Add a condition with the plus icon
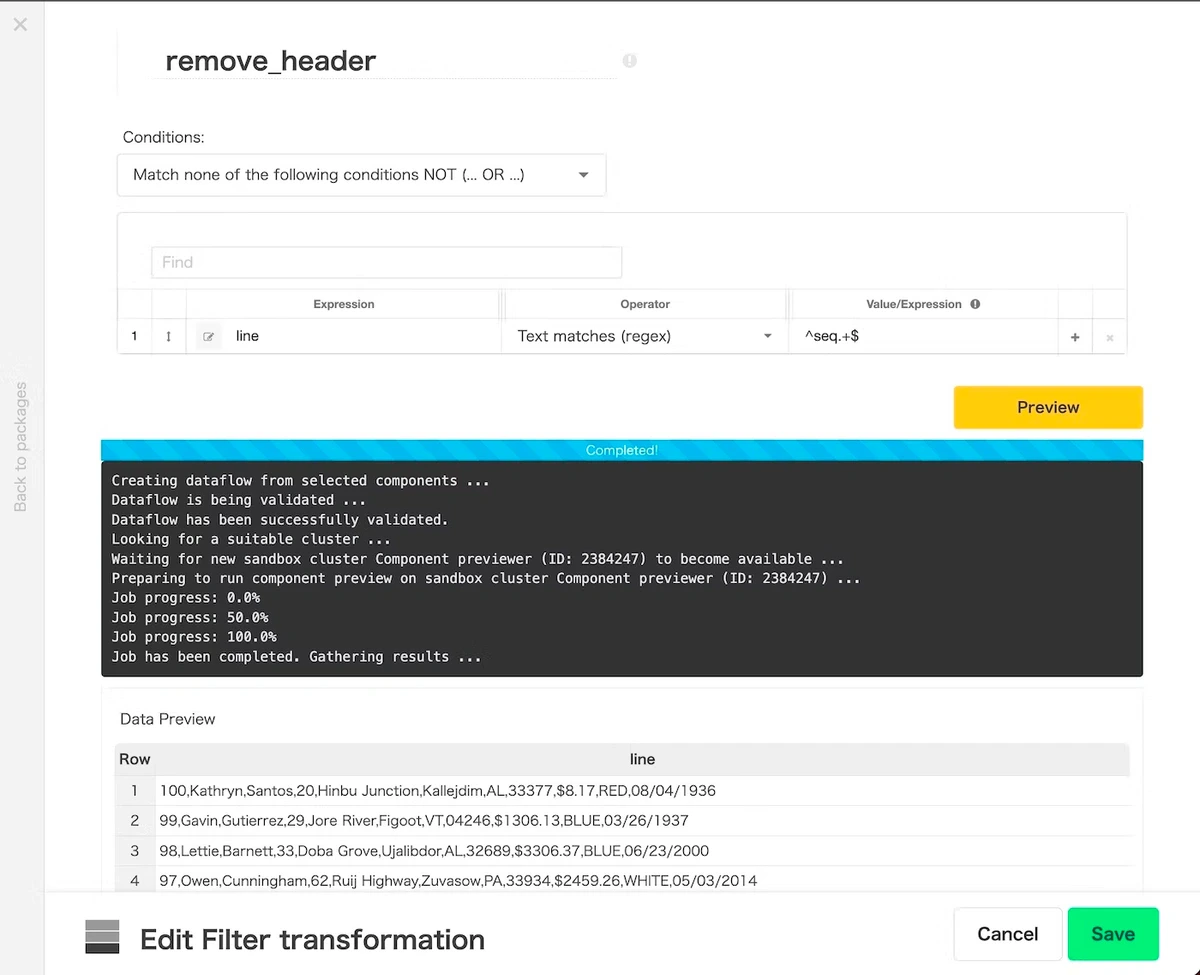This screenshot has width=1200, height=975. click(x=1075, y=338)
